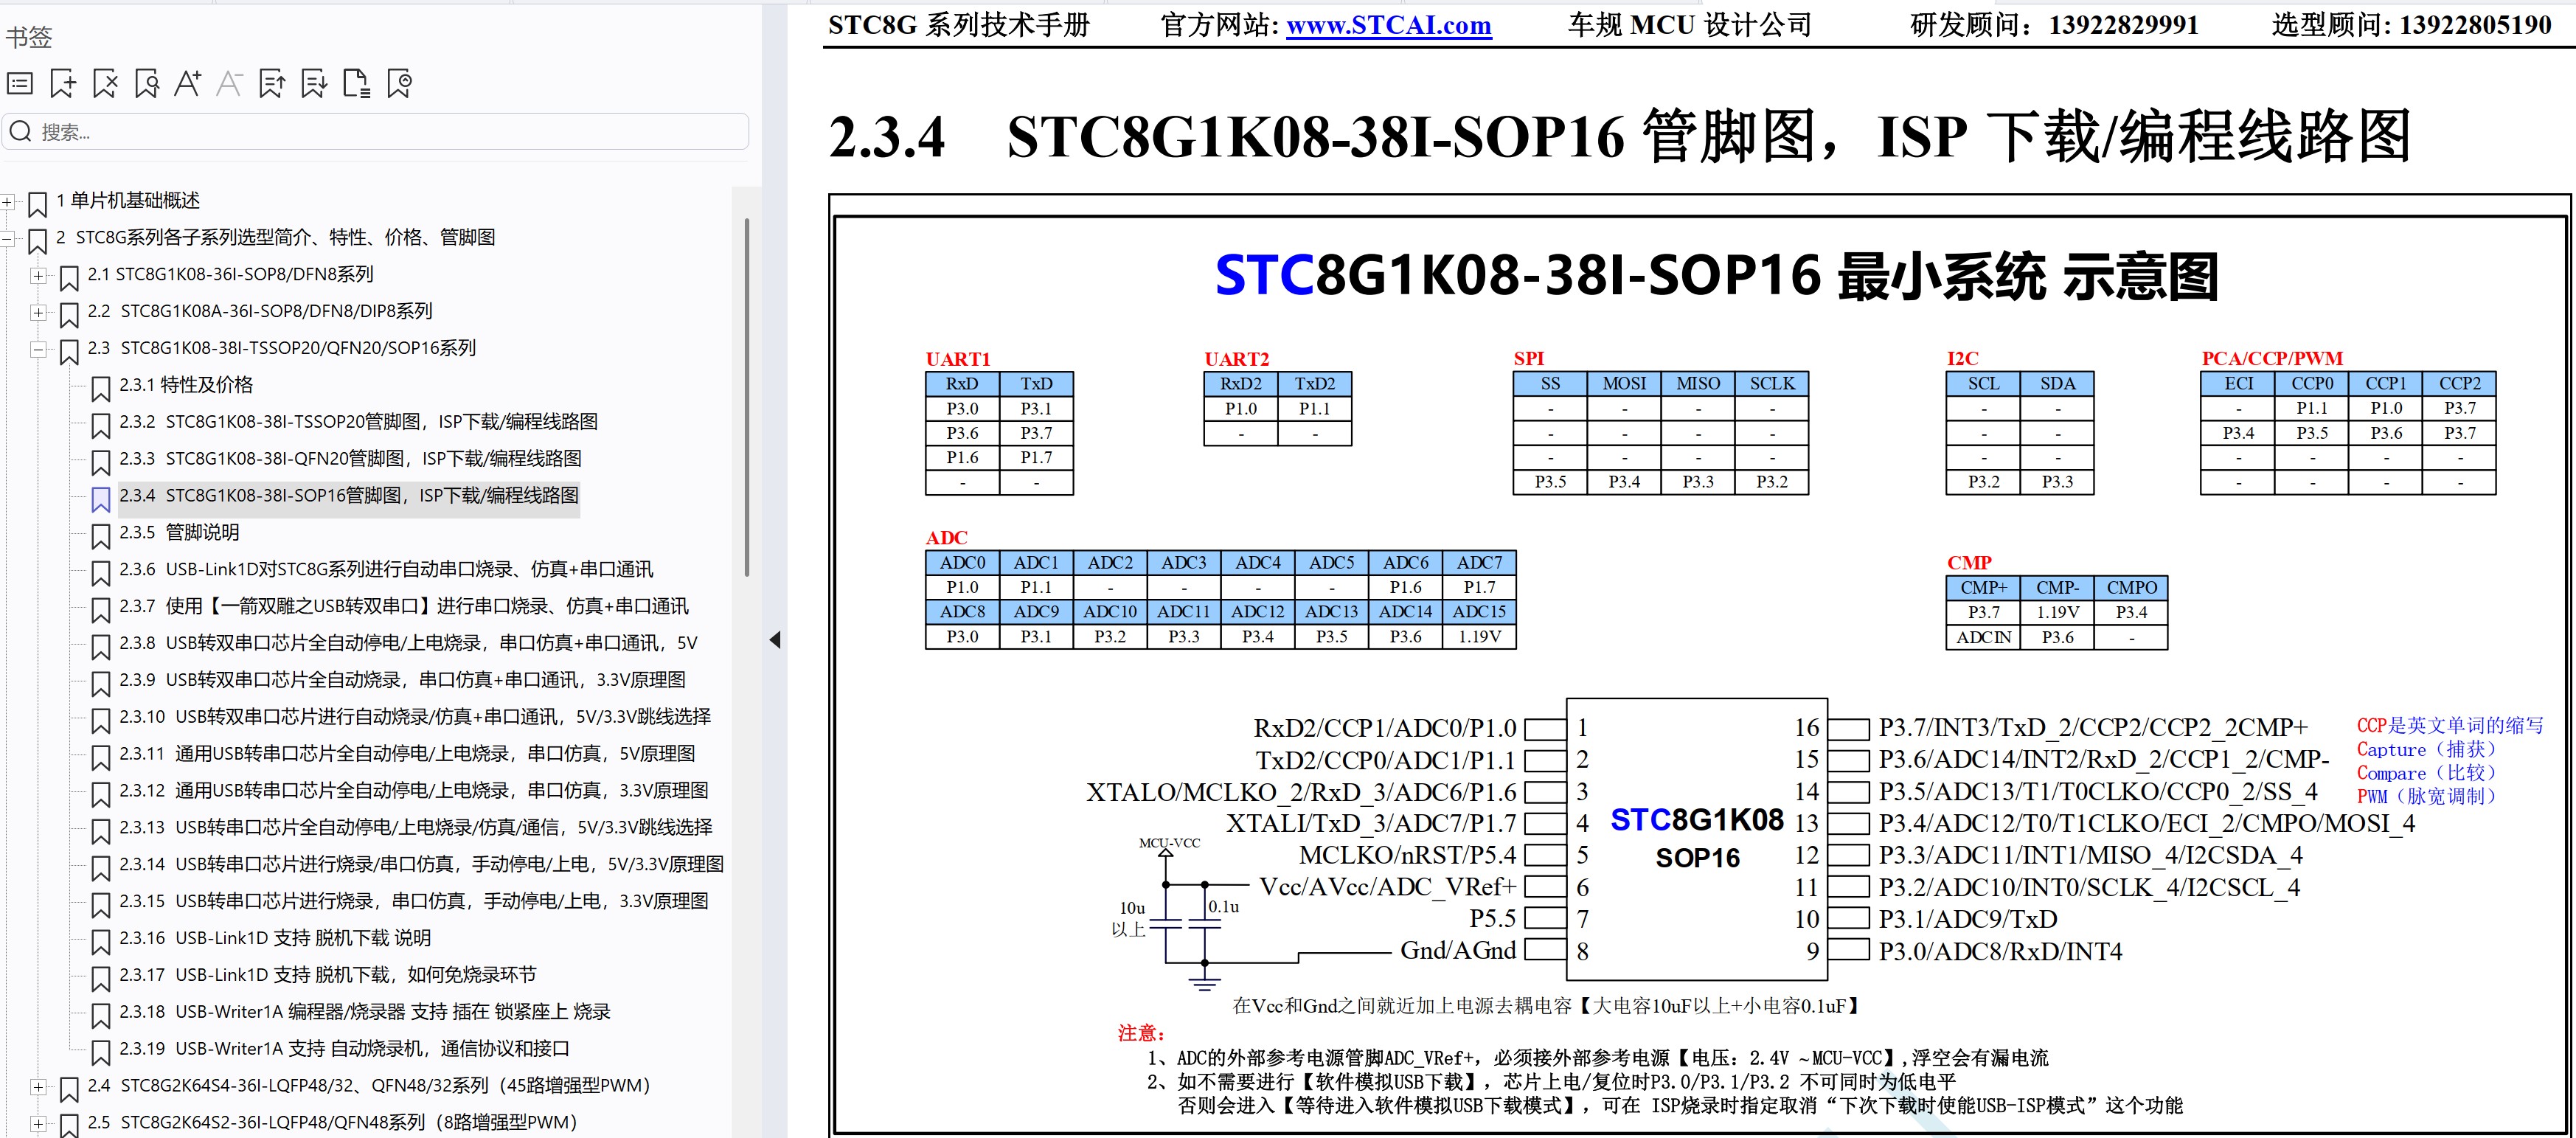Image resolution: width=2576 pixels, height=1138 pixels.
Task: Open bookmark 2.3.18 USB-Writer1A 编程器/烧录器
Action: click(365, 1012)
